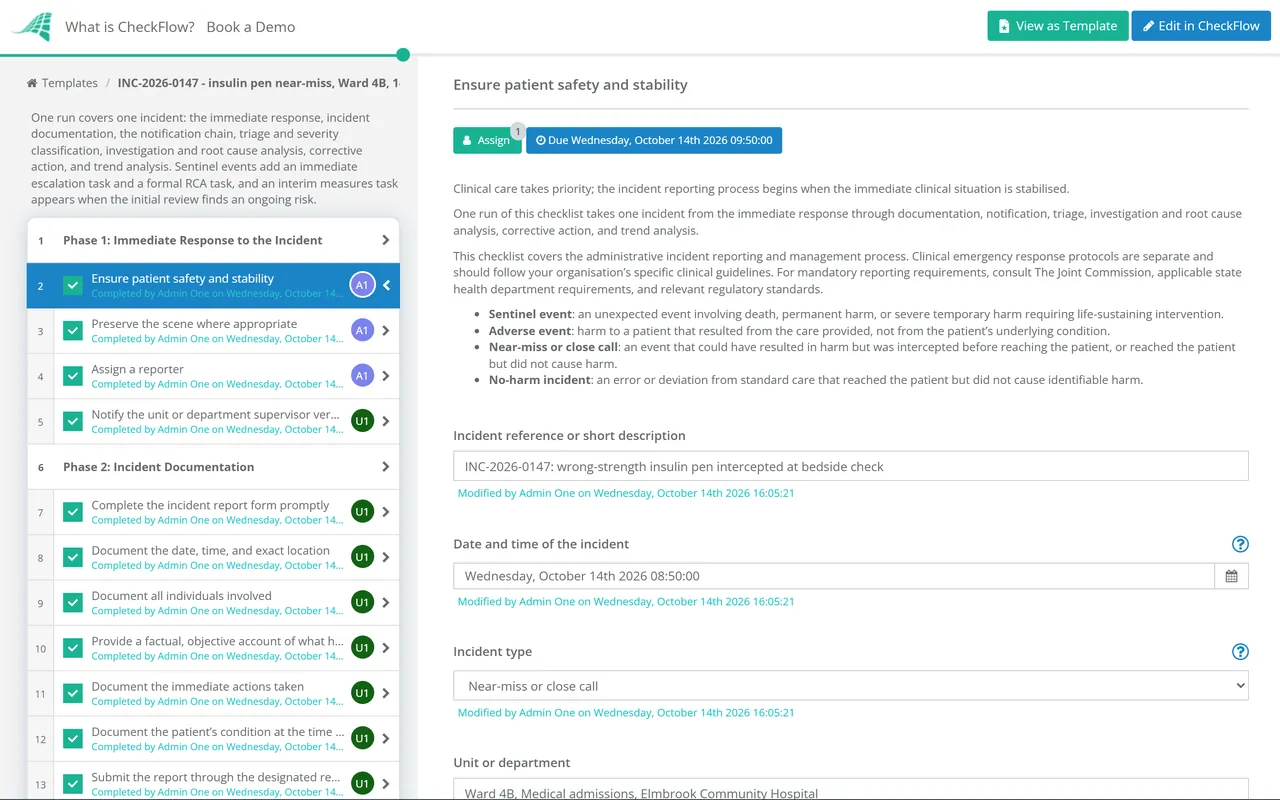Screen dimensions: 1280x800
Task: Open the Incident type dropdown
Action: pos(851,686)
